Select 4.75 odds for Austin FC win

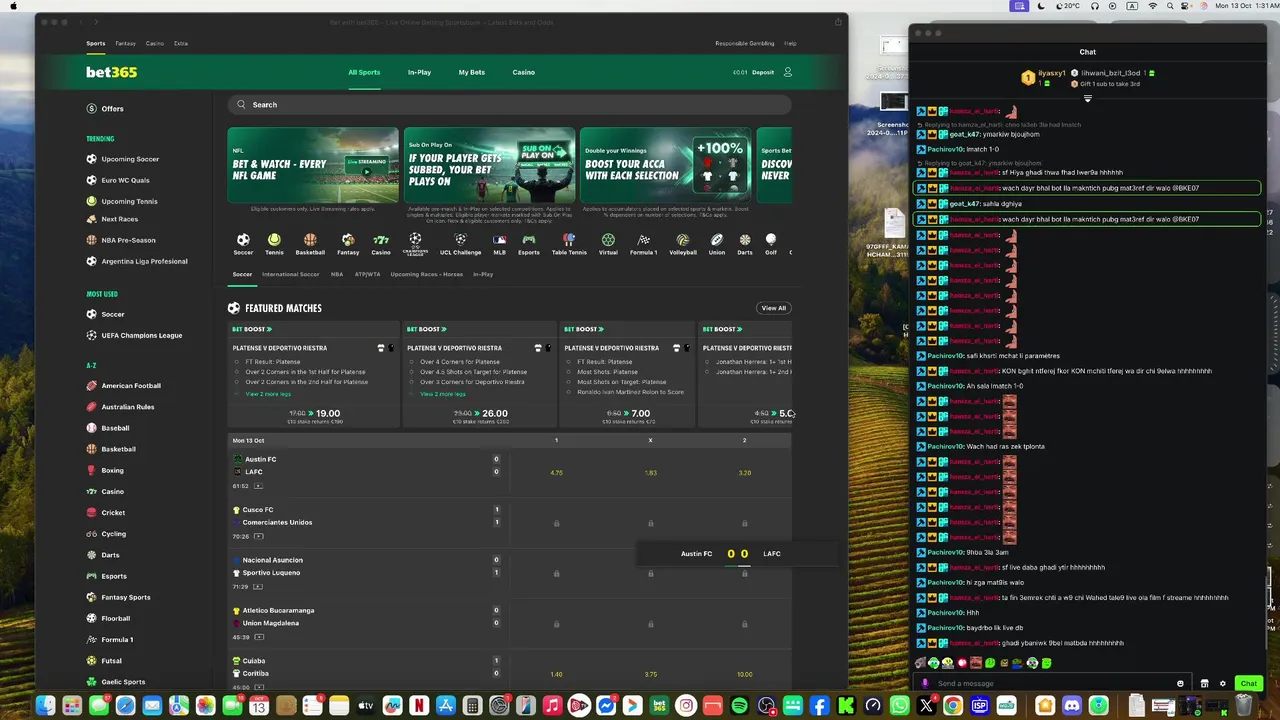556,472
